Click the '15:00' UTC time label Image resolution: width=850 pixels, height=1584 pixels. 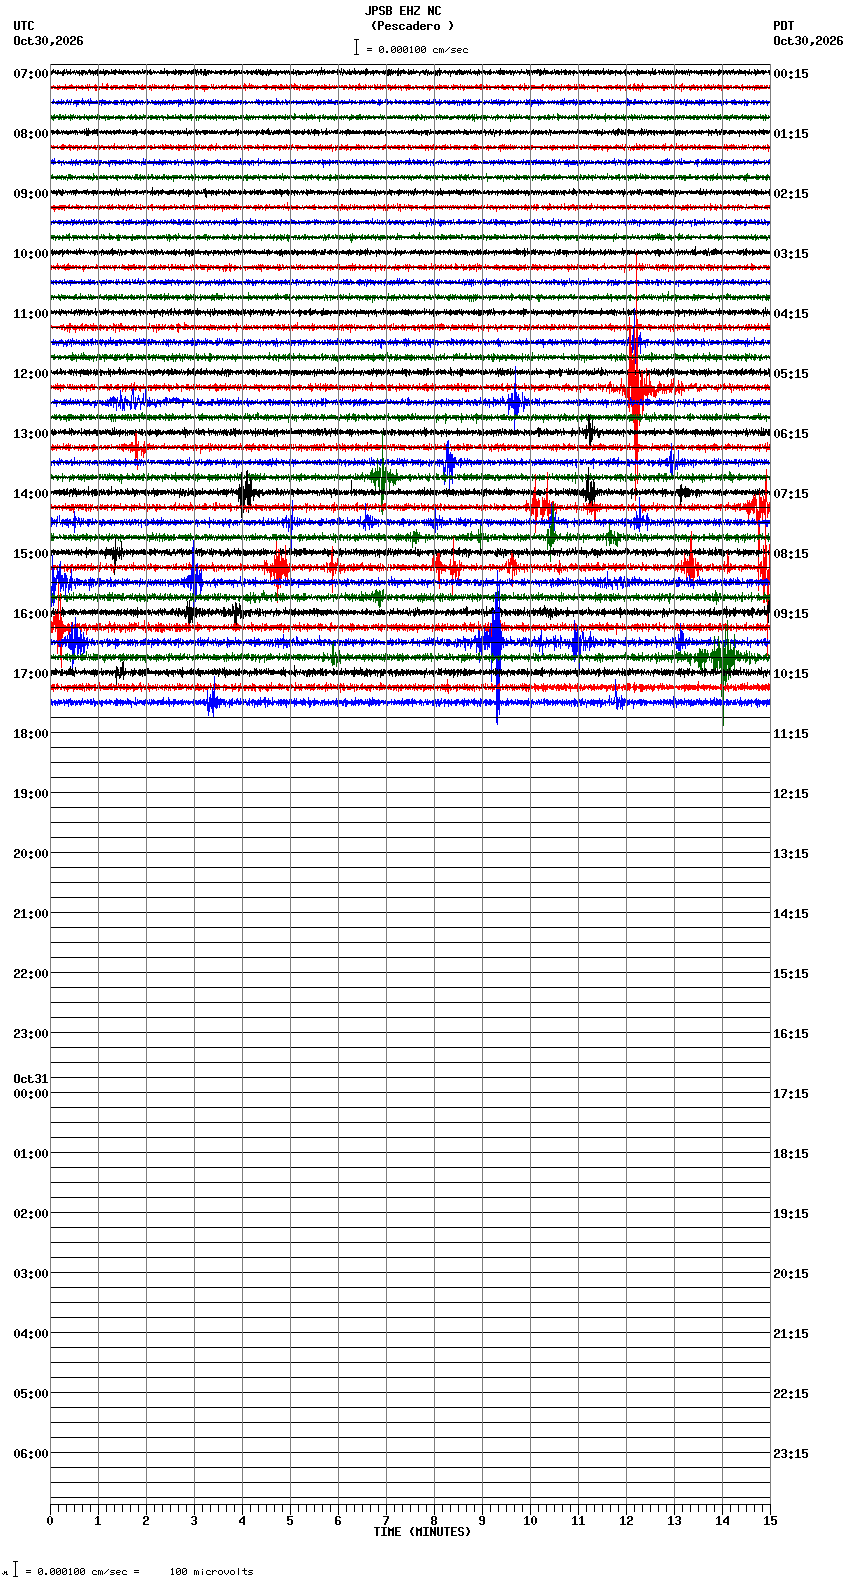31,554
